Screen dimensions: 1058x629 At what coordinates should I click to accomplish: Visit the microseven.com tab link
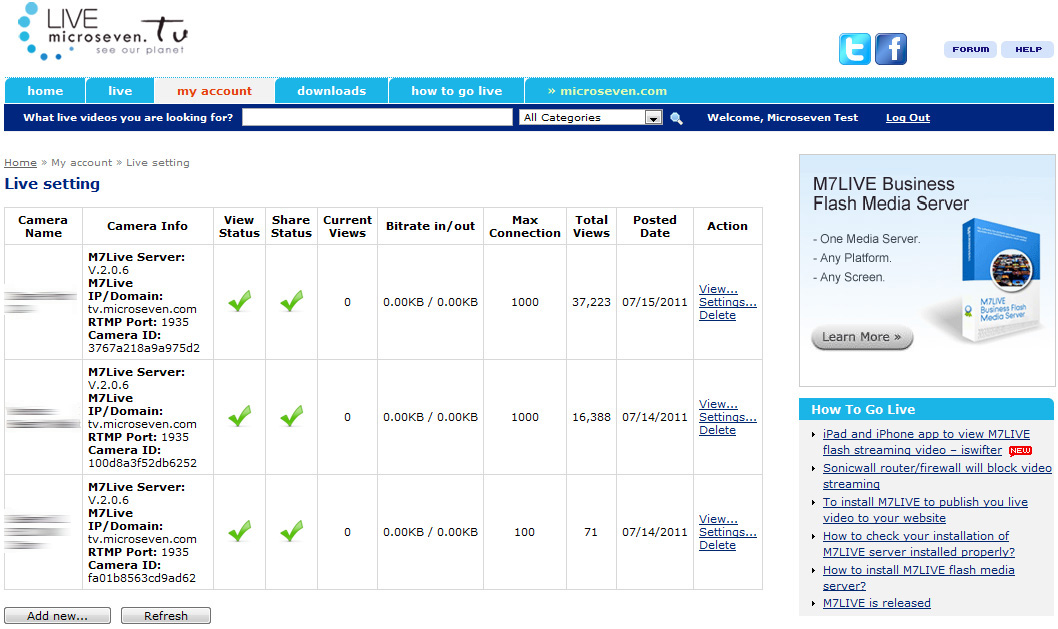point(607,91)
